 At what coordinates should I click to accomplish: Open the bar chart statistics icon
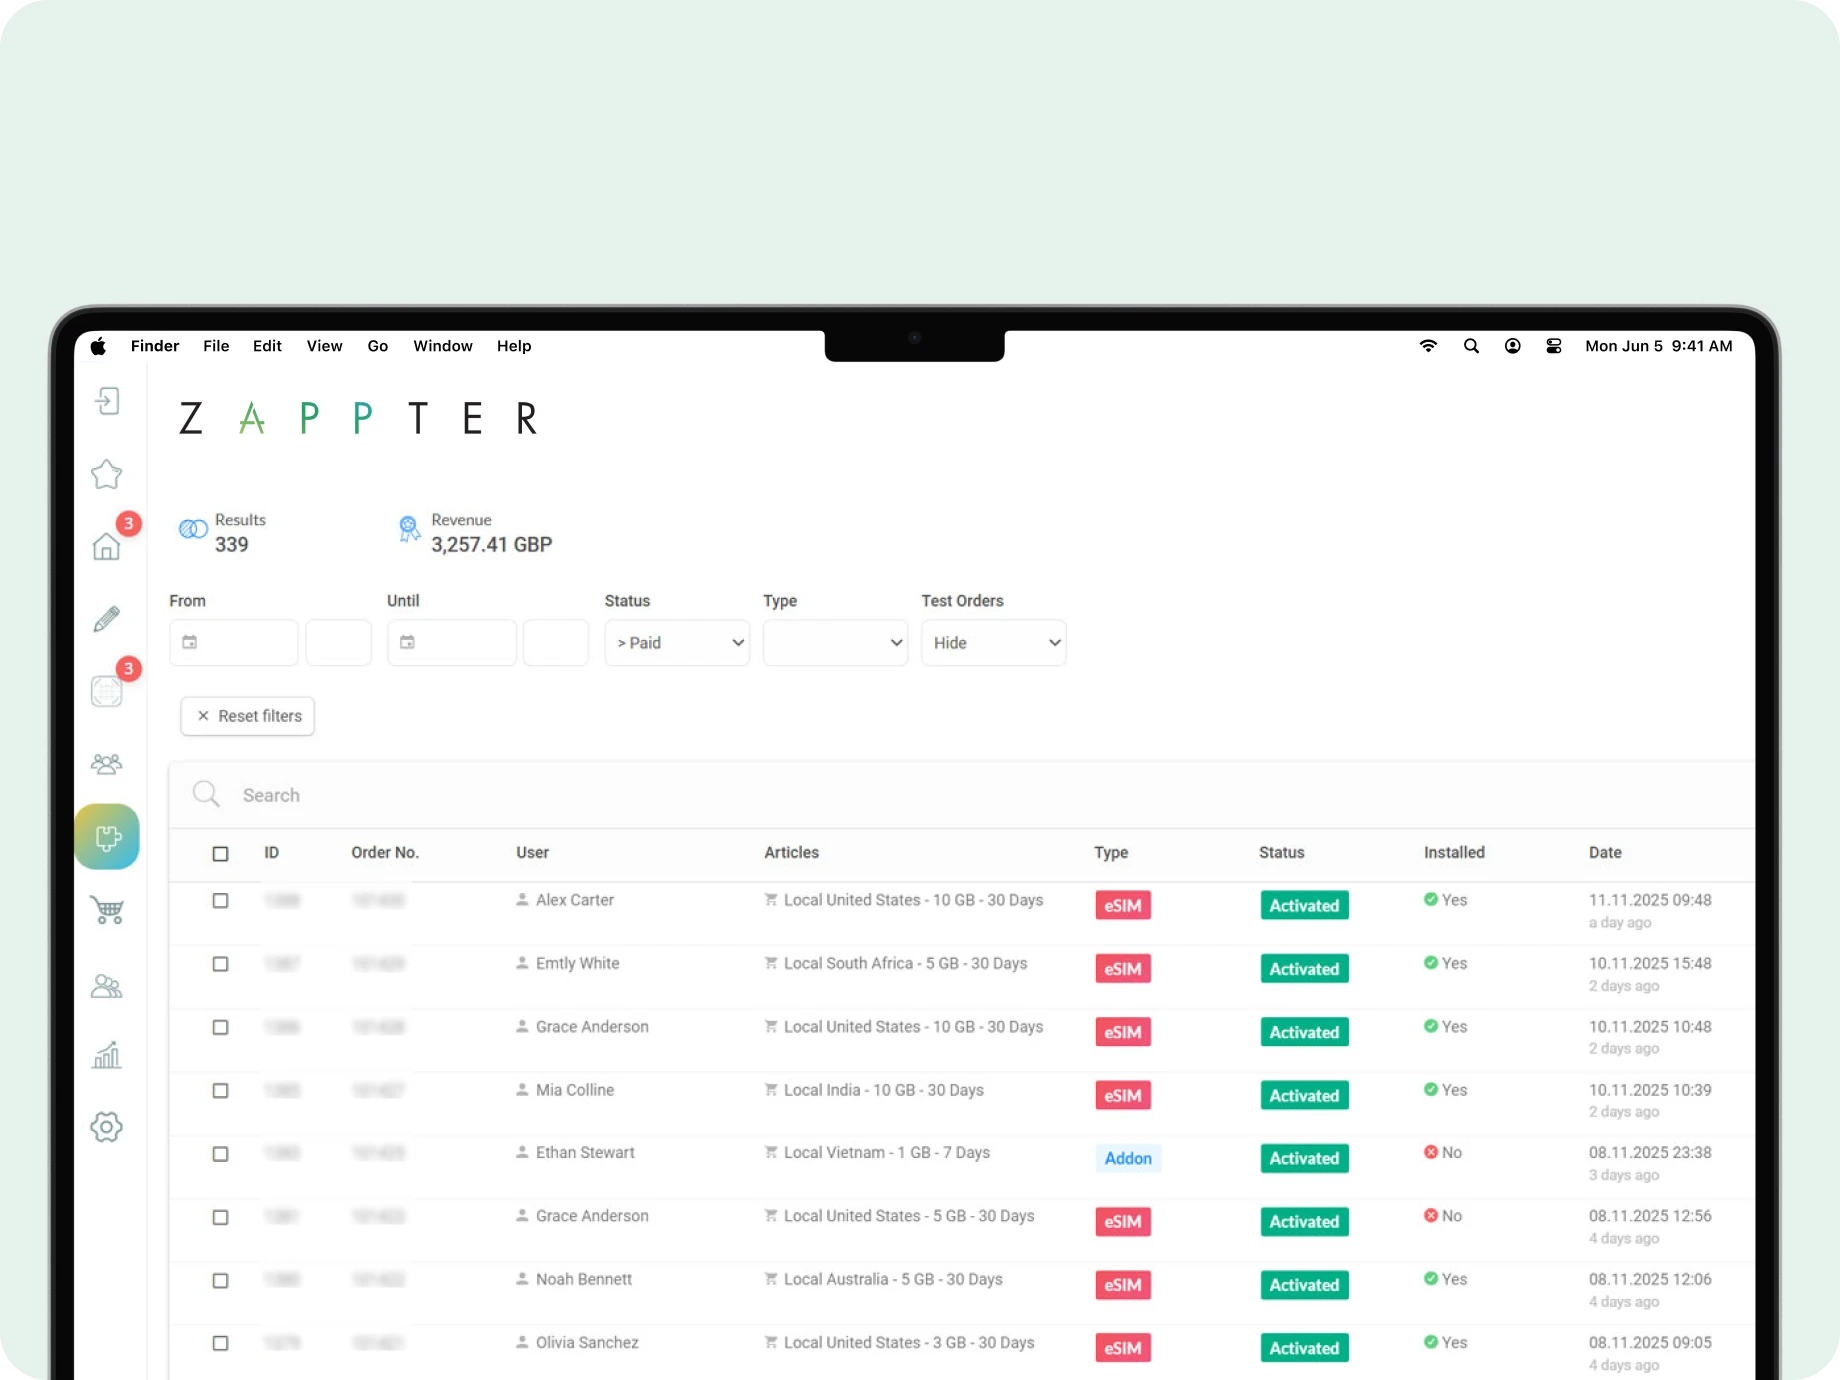tap(107, 1055)
